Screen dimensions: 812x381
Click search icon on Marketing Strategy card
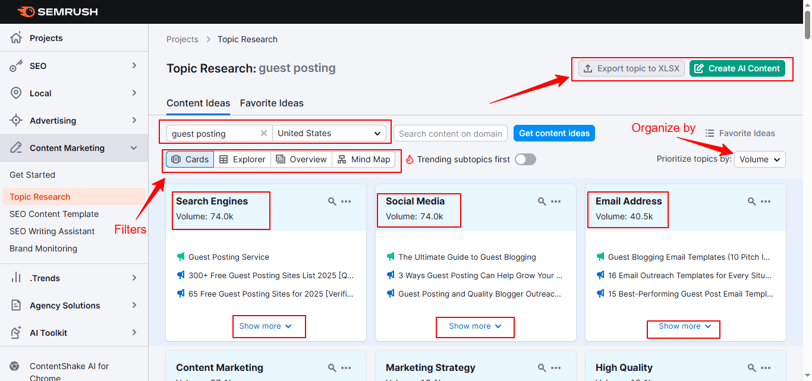542,368
